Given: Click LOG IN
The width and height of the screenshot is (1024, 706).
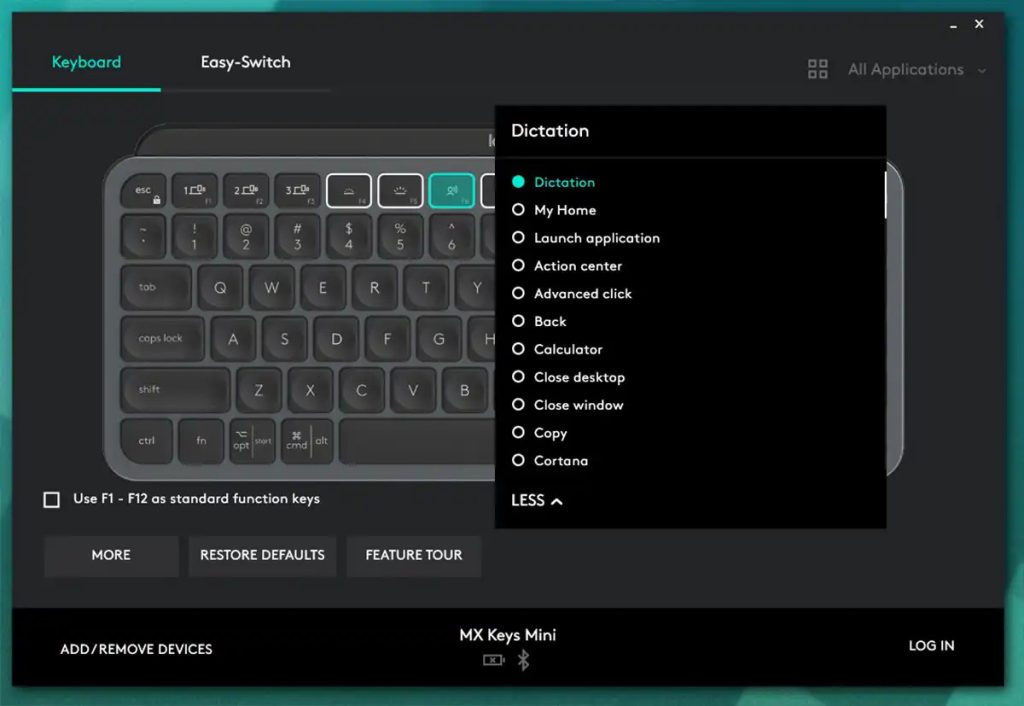Looking at the screenshot, I should pos(931,646).
